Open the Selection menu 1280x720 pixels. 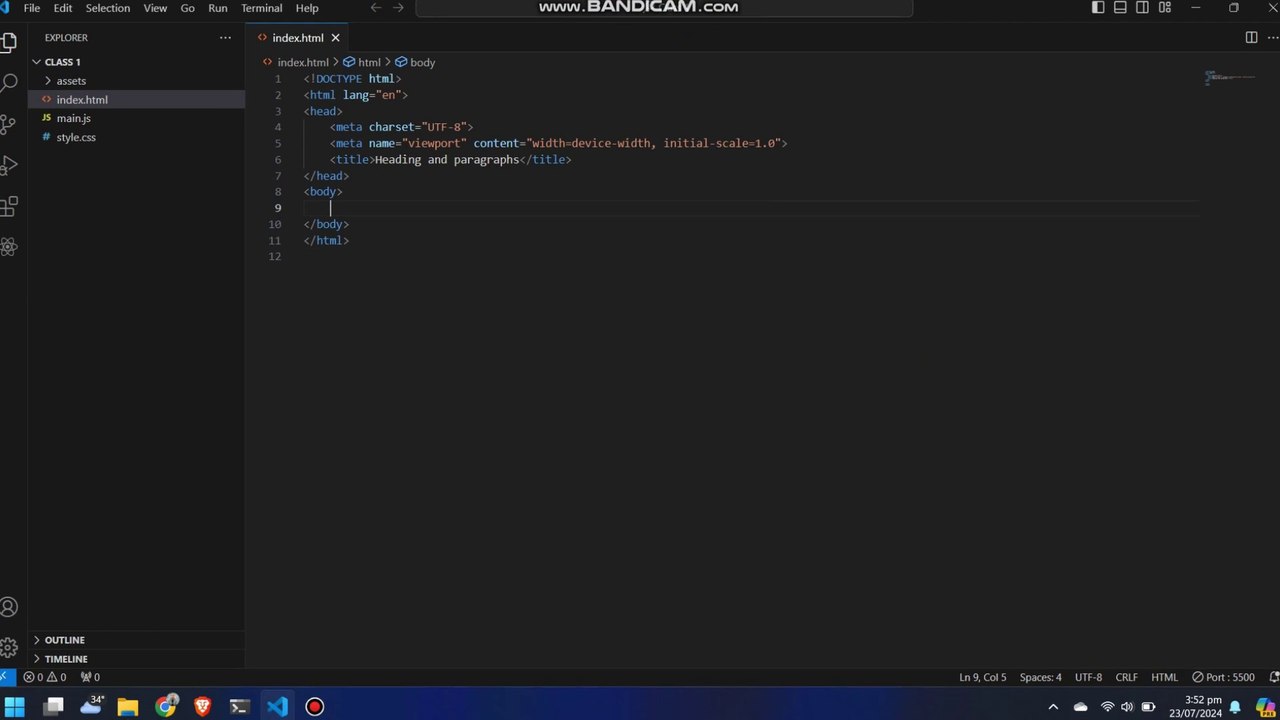pyautogui.click(x=108, y=8)
